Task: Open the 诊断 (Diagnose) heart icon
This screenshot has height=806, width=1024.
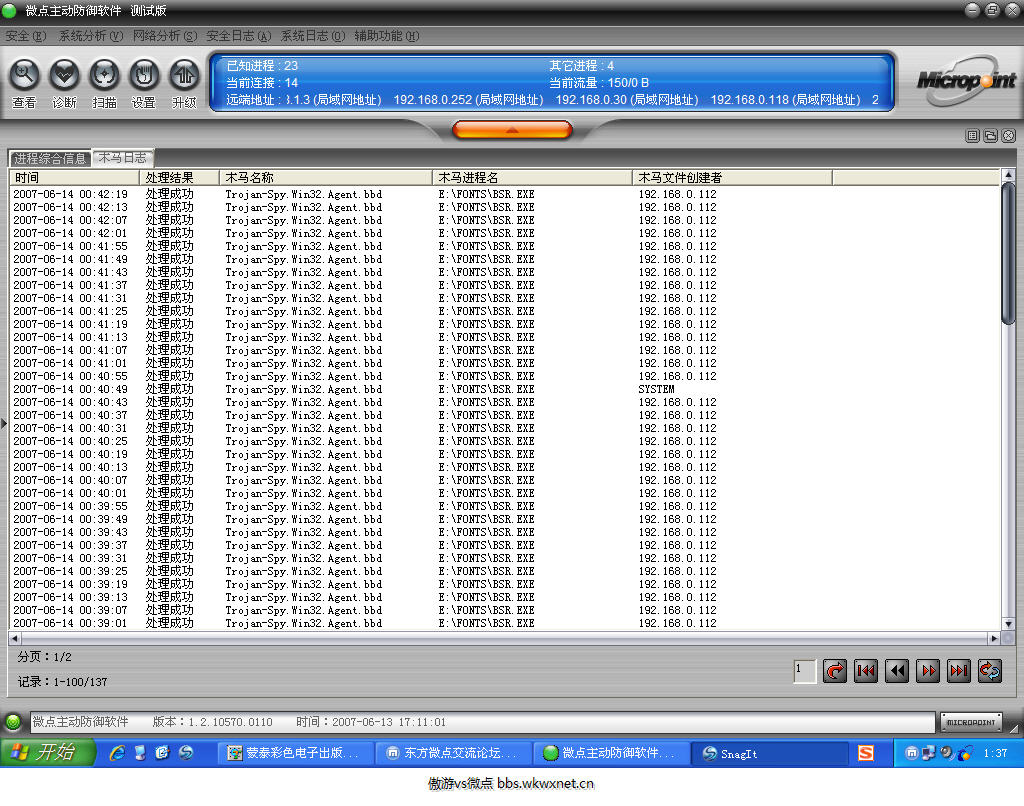Action: tap(64, 76)
